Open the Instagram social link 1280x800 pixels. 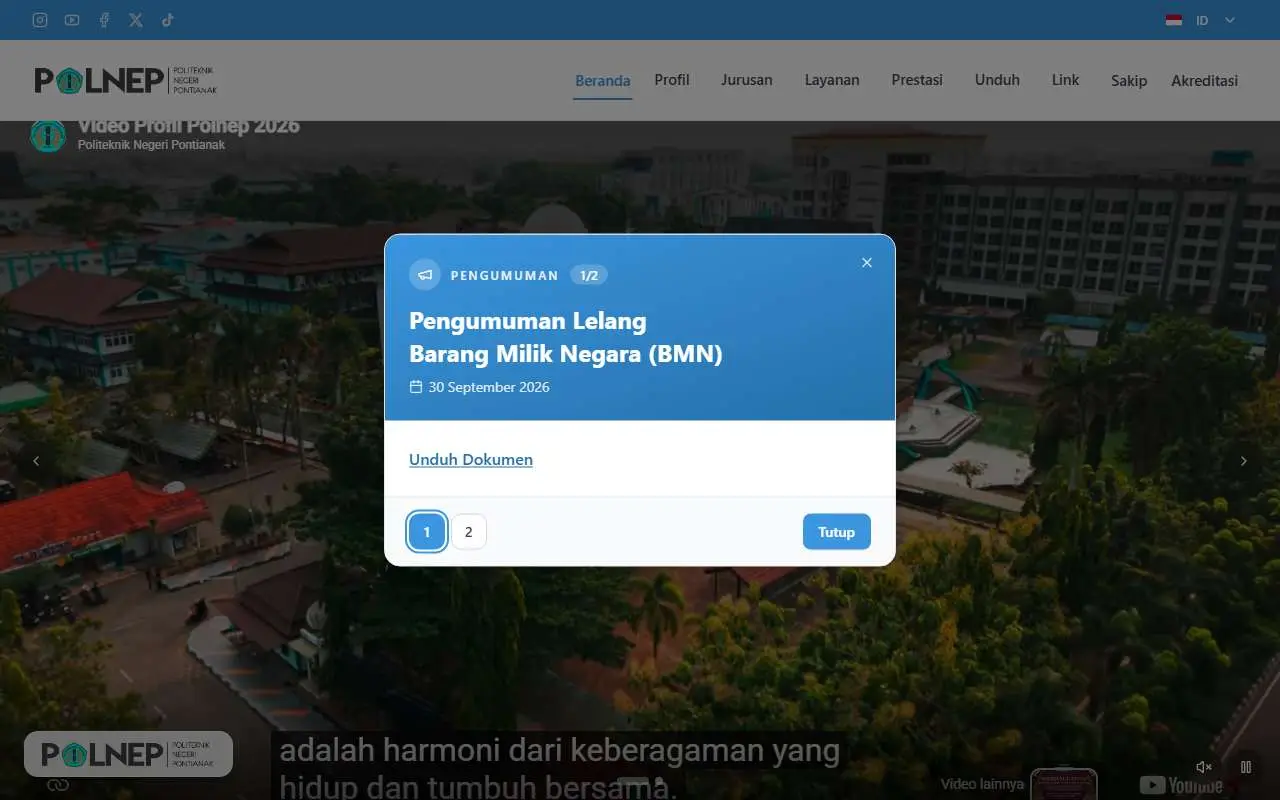40,20
